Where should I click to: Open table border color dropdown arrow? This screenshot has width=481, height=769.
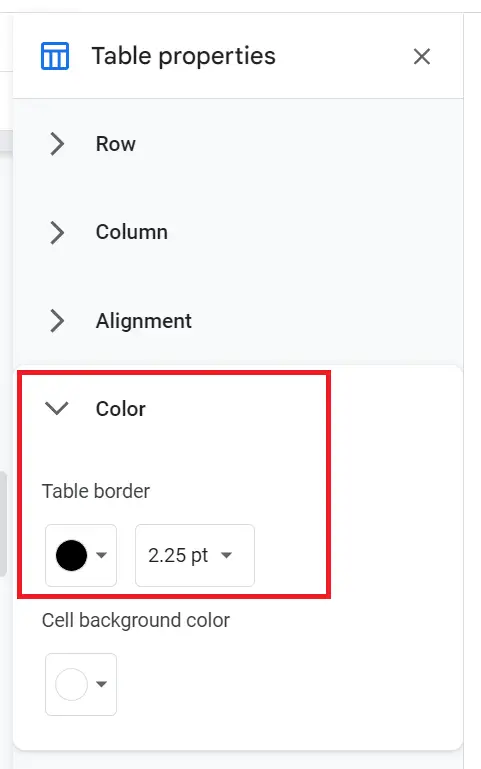pyautogui.click(x=101, y=555)
